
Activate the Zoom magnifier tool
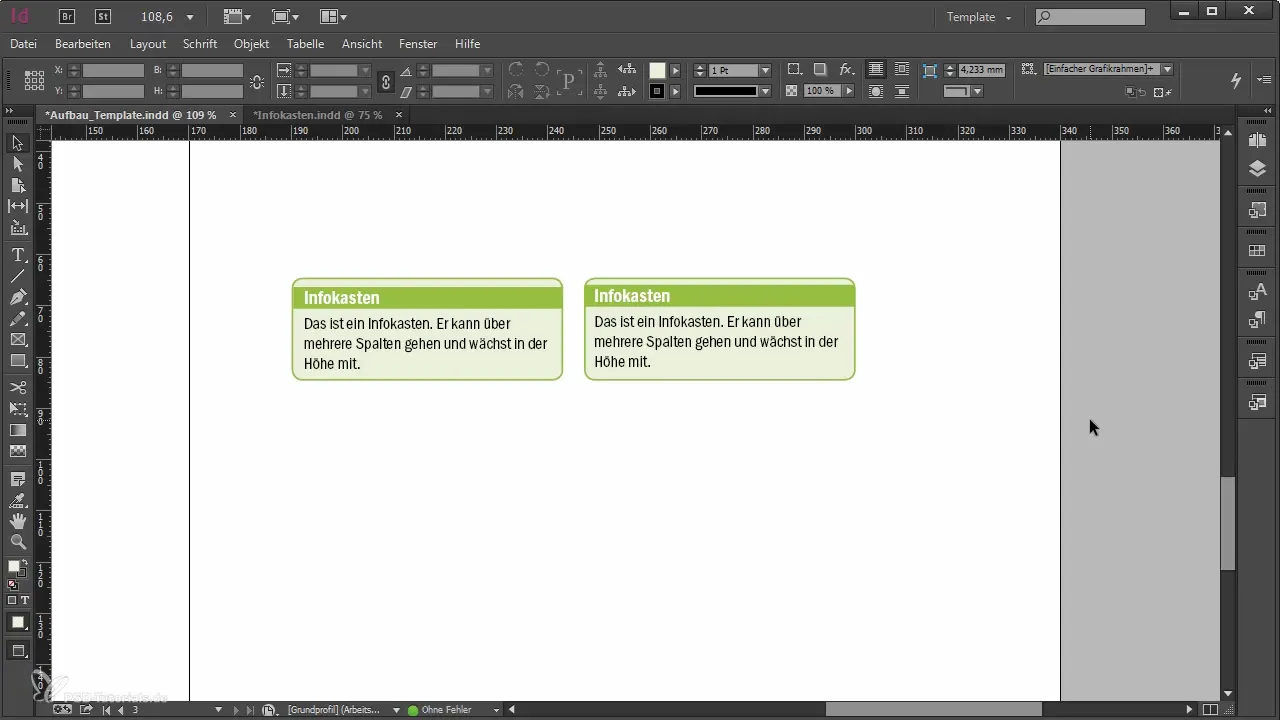pyautogui.click(x=18, y=542)
